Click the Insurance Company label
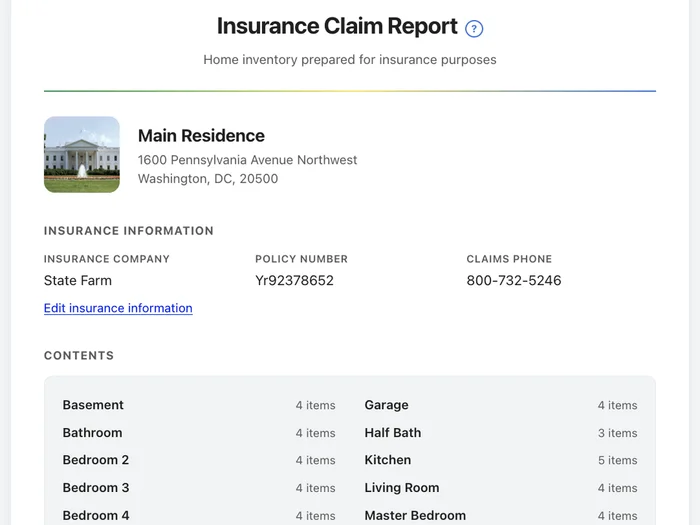700x525 pixels. pyautogui.click(x=107, y=259)
